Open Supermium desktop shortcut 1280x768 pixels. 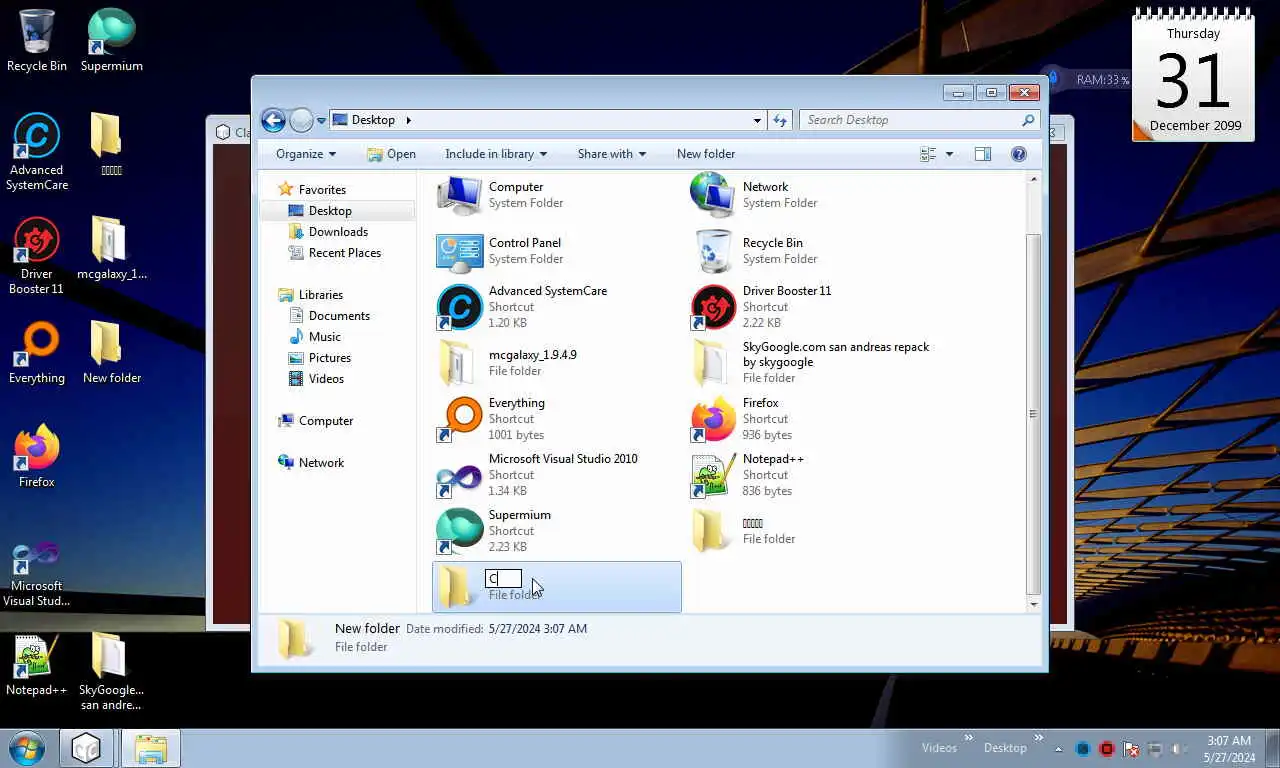click(112, 41)
